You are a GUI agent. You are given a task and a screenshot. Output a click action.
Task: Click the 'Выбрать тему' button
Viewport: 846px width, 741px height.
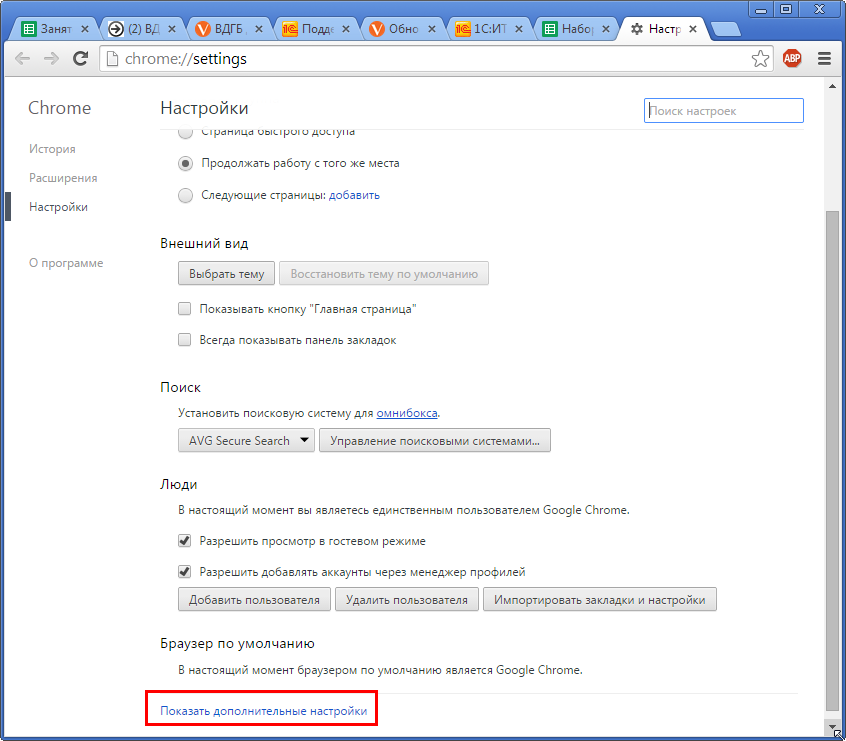pyautogui.click(x=227, y=274)
